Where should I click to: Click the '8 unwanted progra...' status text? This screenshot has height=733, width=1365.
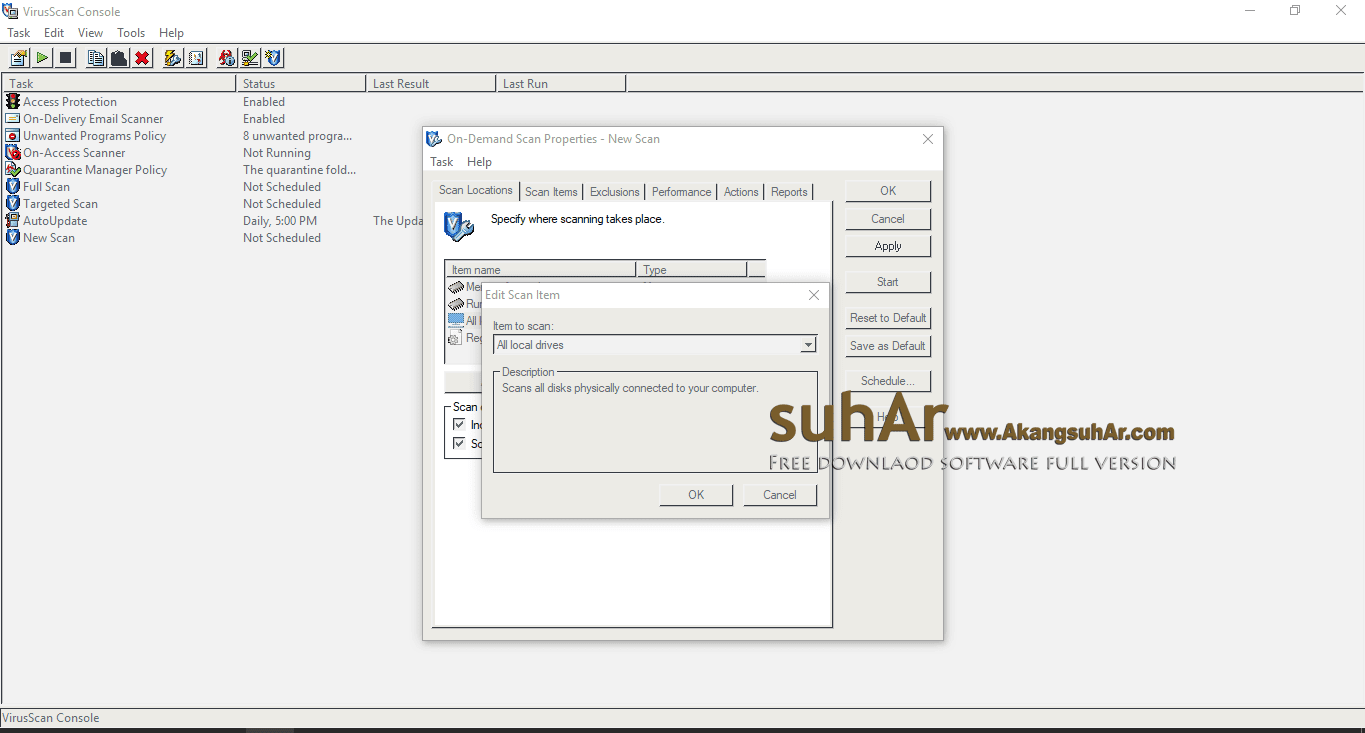click(297, 136)
